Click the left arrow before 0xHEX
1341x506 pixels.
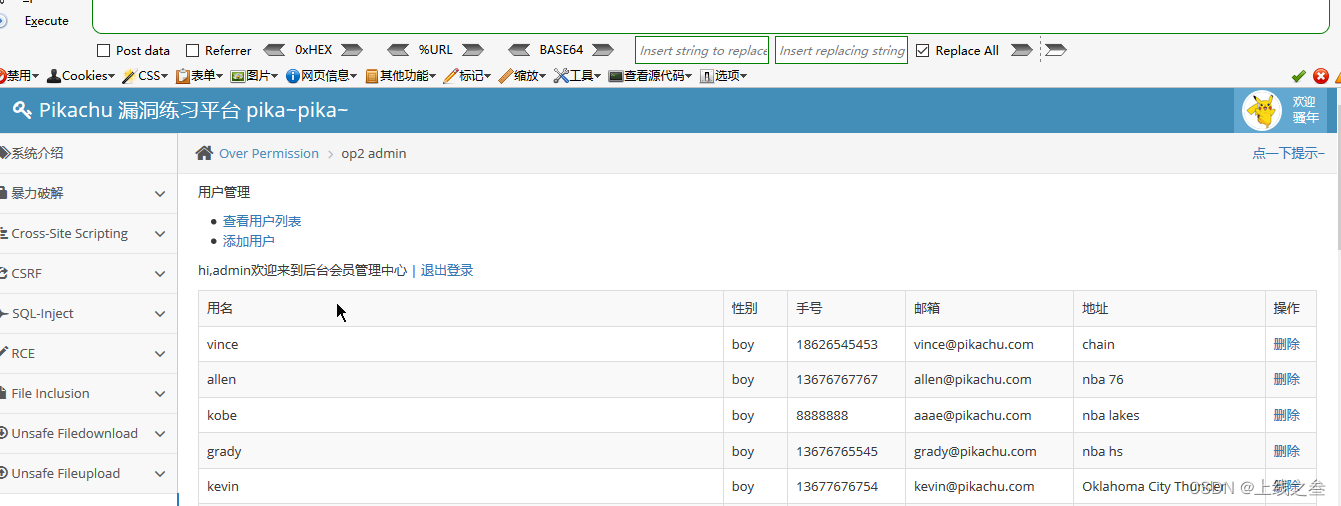(x=274, y=50)
